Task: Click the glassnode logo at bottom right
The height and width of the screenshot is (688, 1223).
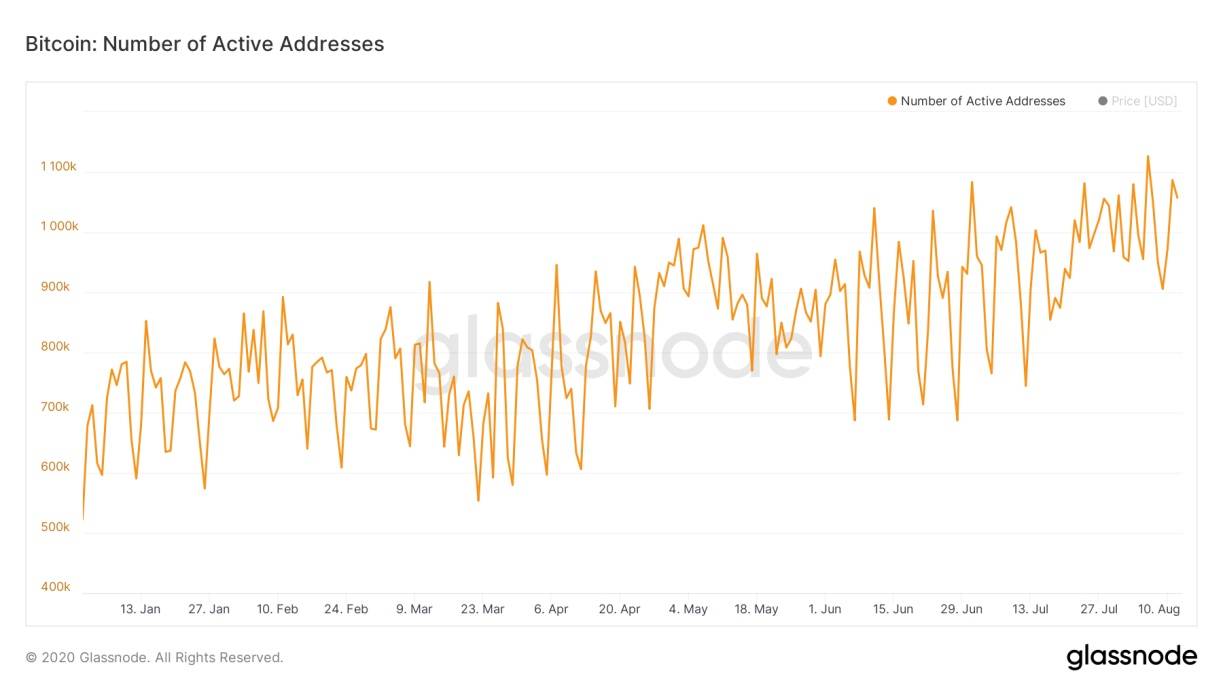Action: pos(1131,657)
